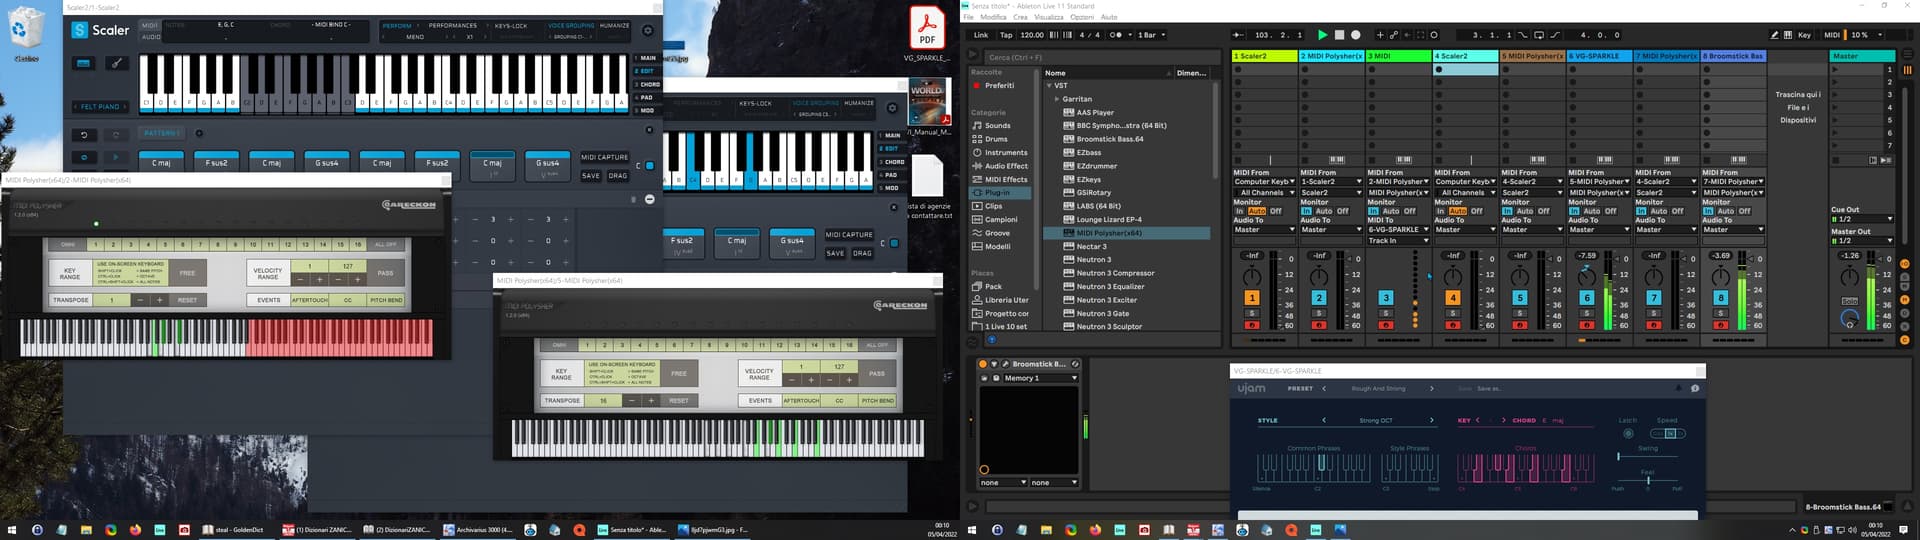Click the Tap tempo button

pyautogui.click(x=1006, y=35)
